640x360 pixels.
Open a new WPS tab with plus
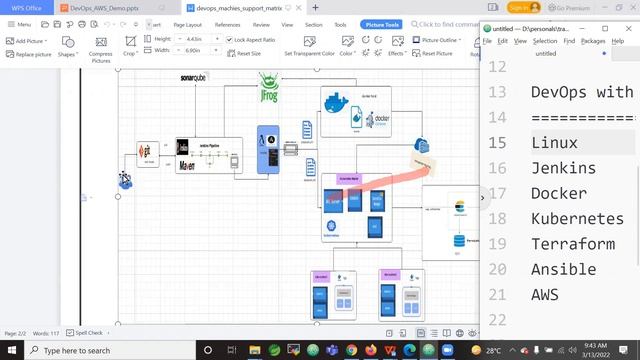pyautogui.click(x=315, y=8)
